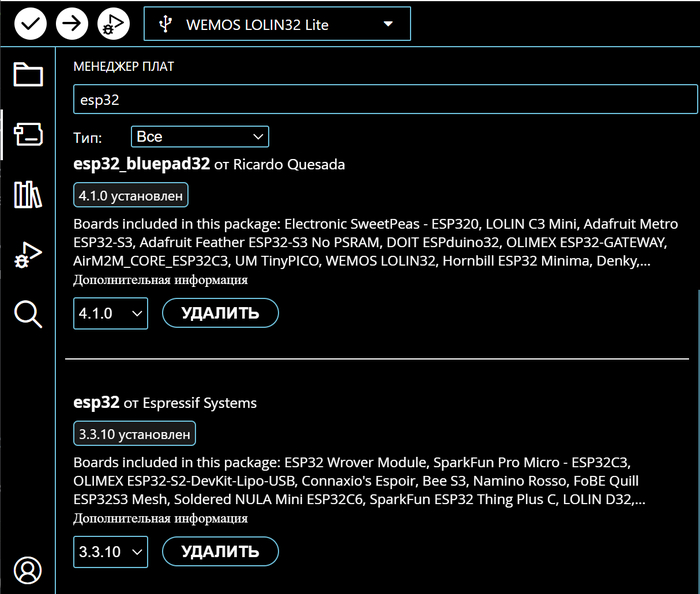Click the Verify checkmark button
This screenshot has height=594, width=700.
[x=30, y=24]
